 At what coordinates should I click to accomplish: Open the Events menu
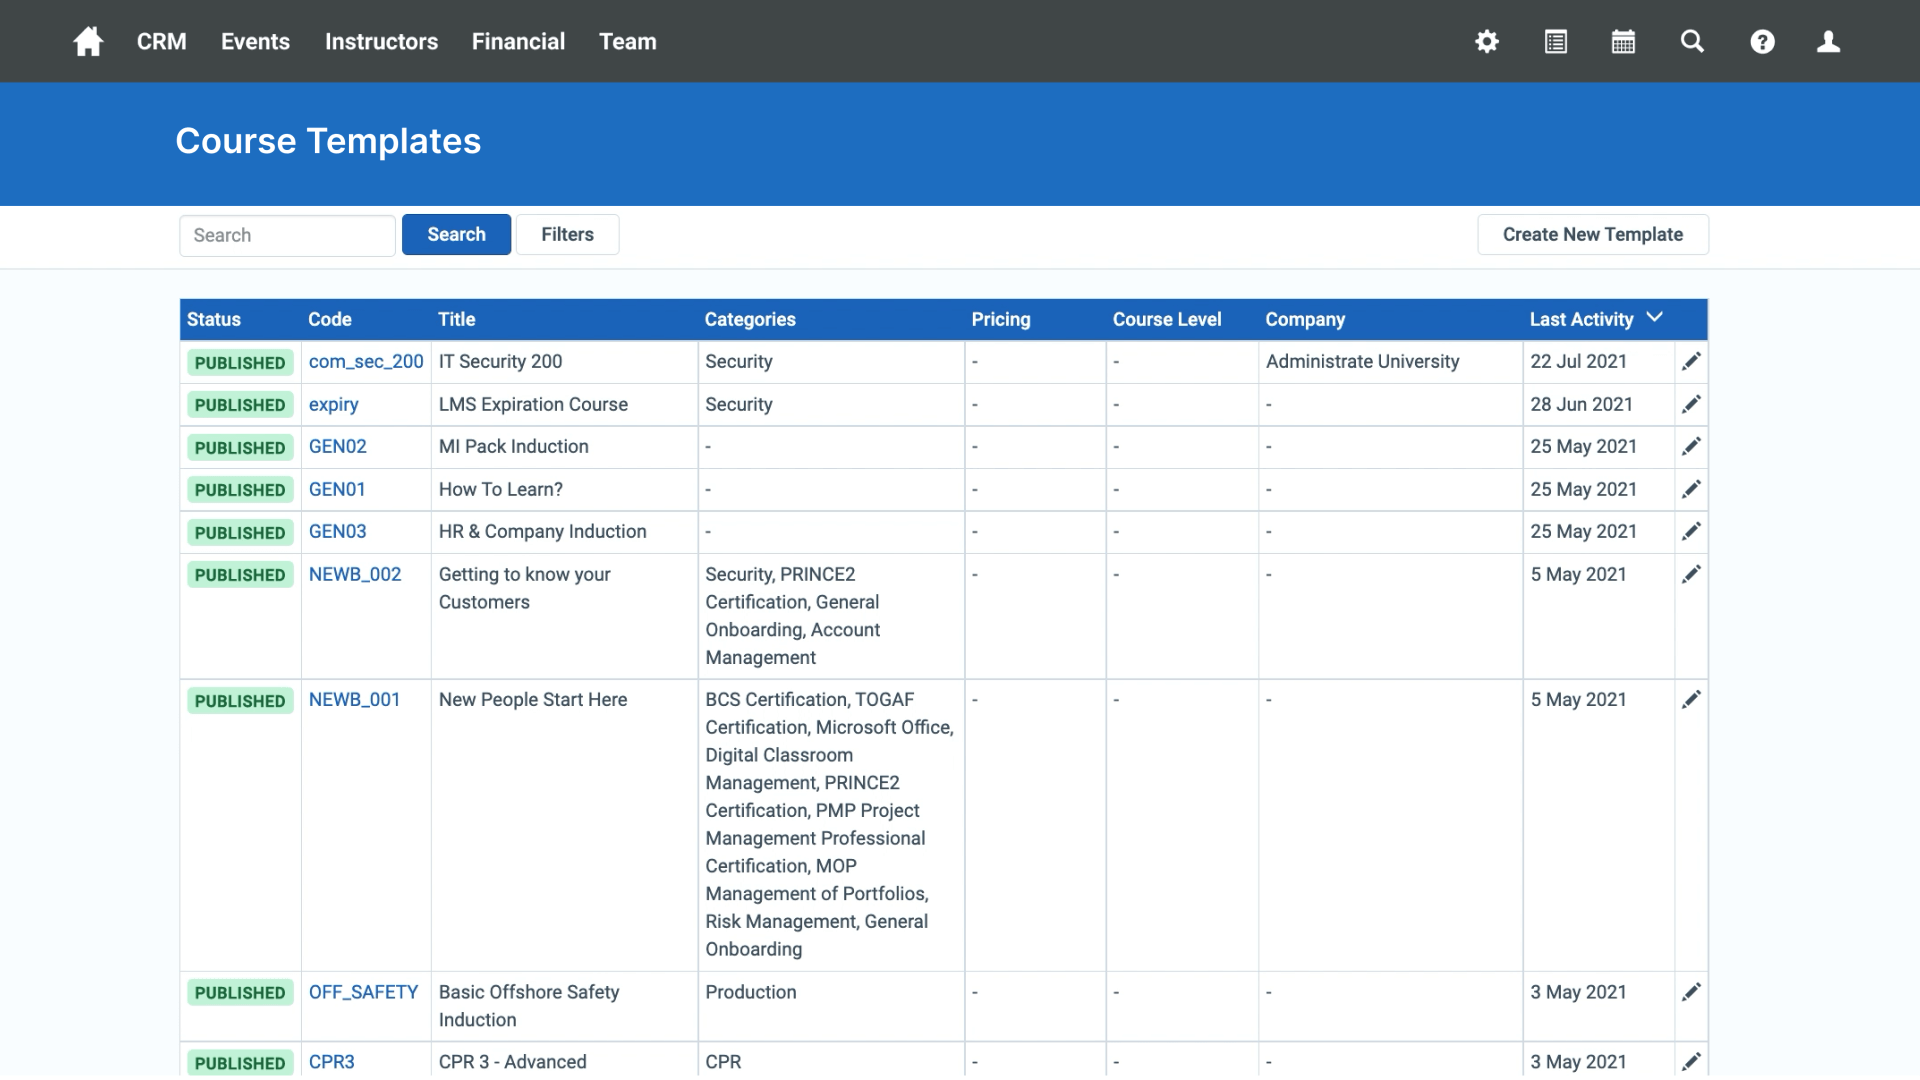[x=255, y=41]
